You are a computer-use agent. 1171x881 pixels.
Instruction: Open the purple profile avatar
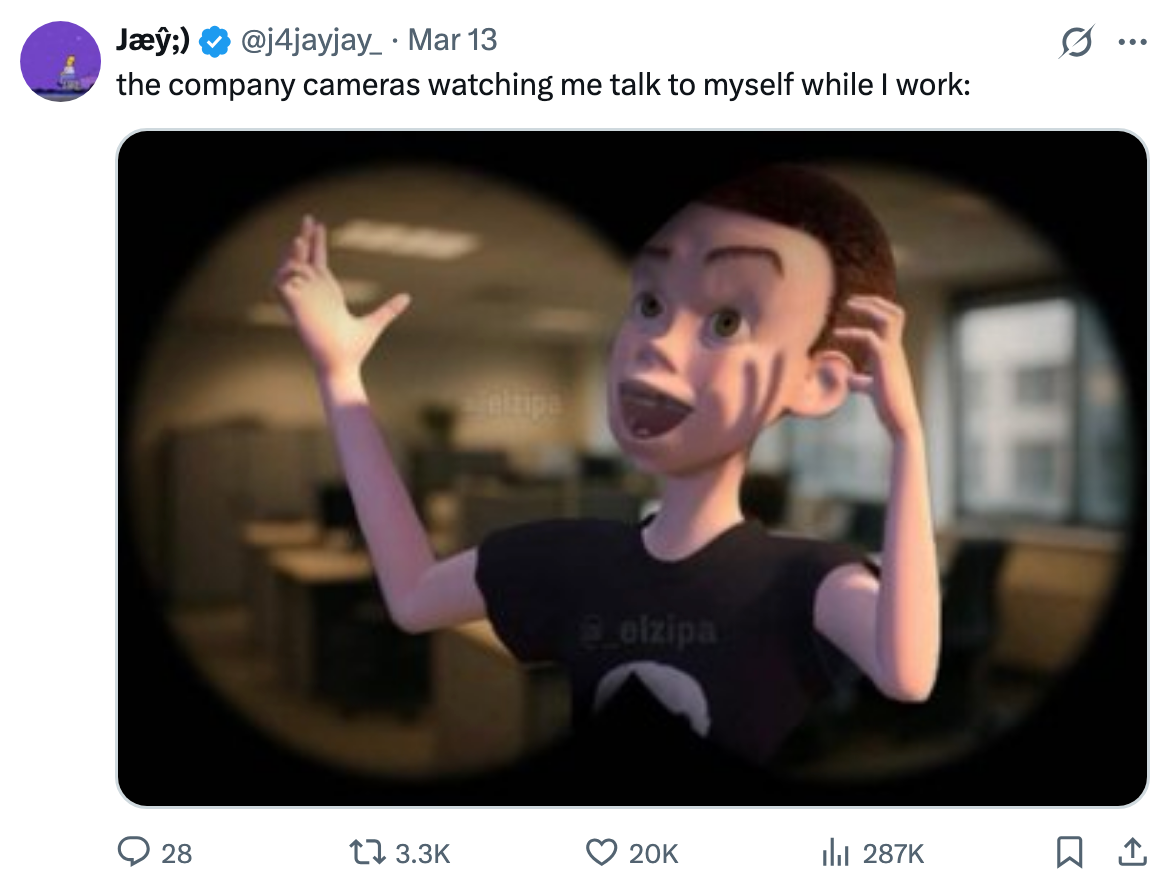tap(61, 61)
